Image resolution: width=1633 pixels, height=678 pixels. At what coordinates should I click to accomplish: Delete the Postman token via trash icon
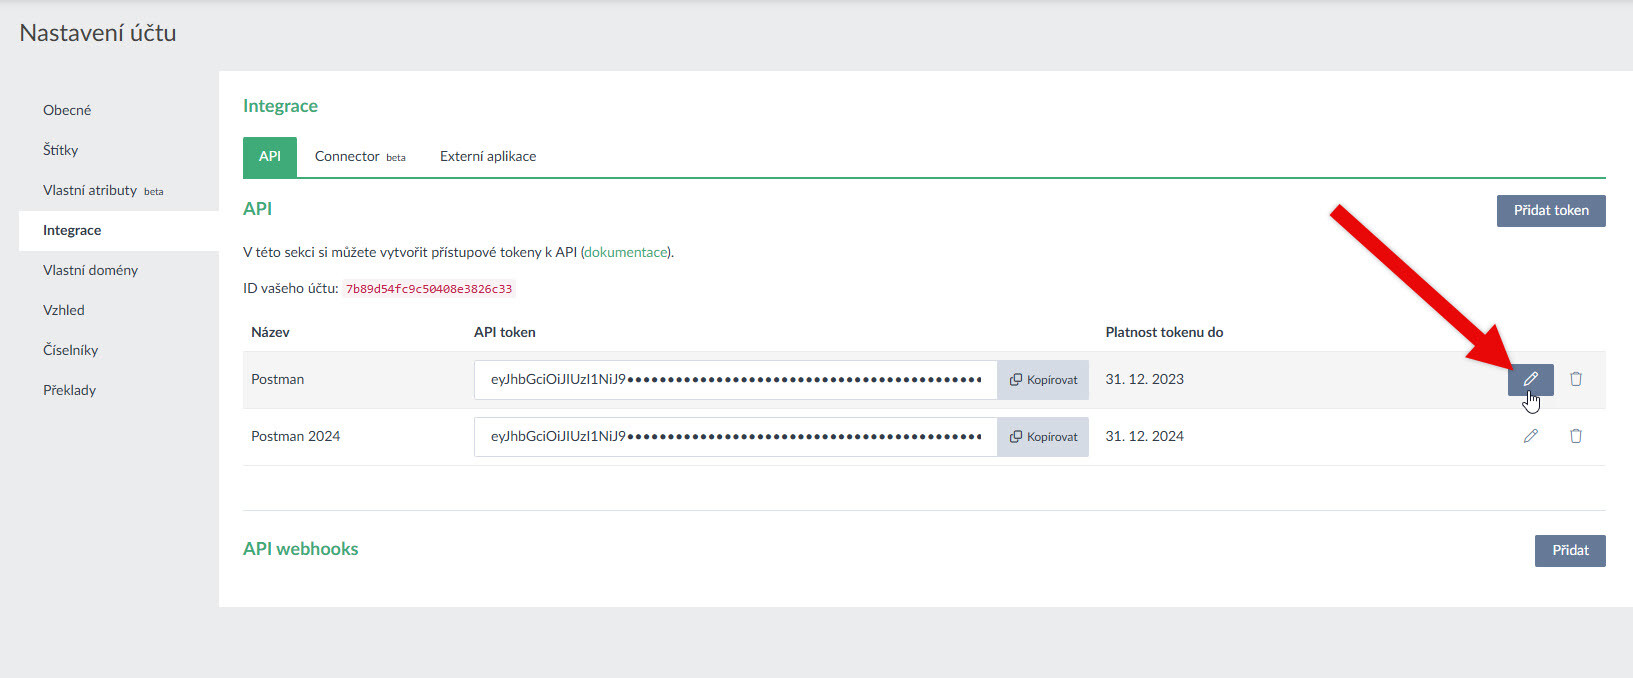pyautogui.click(x=1576, y=379)
